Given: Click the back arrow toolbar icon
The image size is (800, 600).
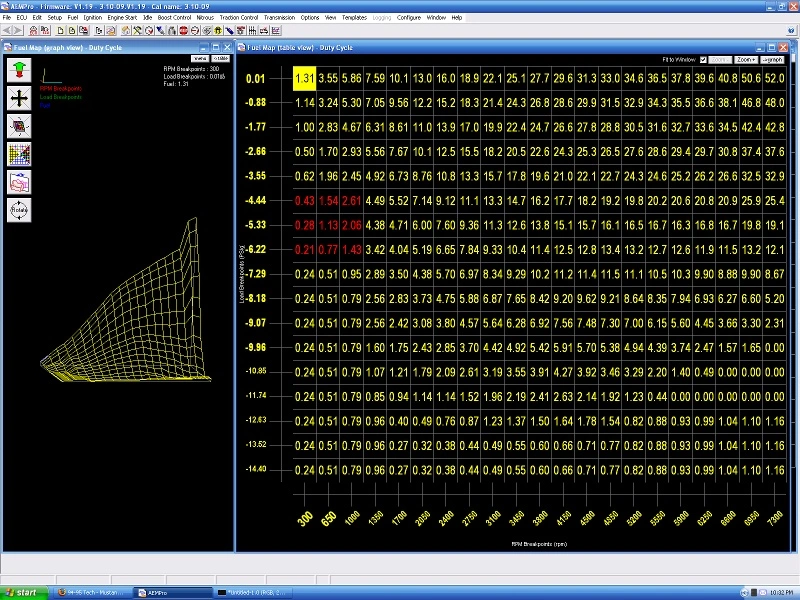Looking at the screenshot, I should pyautogui.click(x=7, y=31).
